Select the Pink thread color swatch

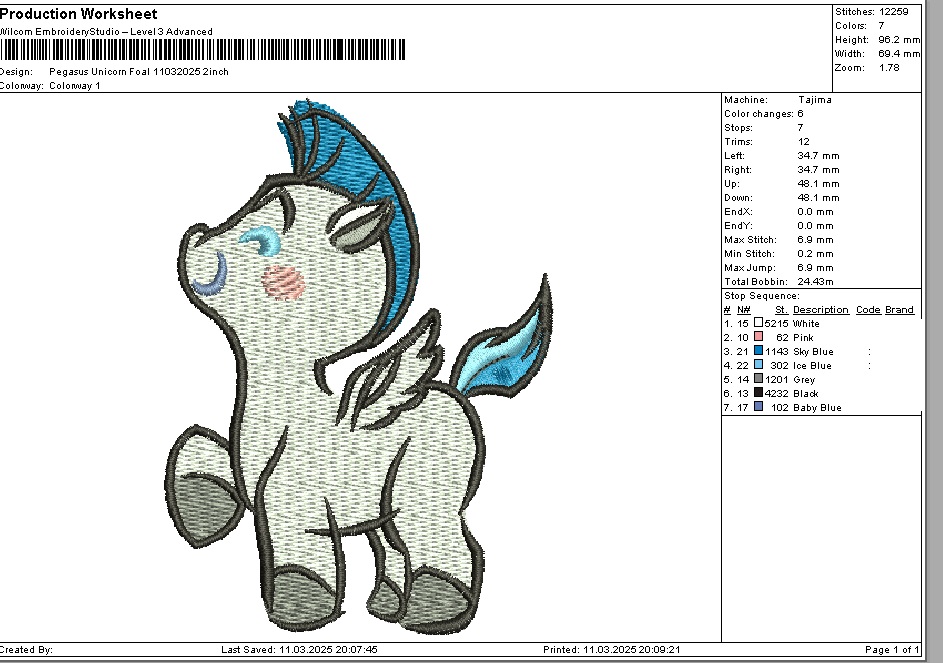[759, 338]
